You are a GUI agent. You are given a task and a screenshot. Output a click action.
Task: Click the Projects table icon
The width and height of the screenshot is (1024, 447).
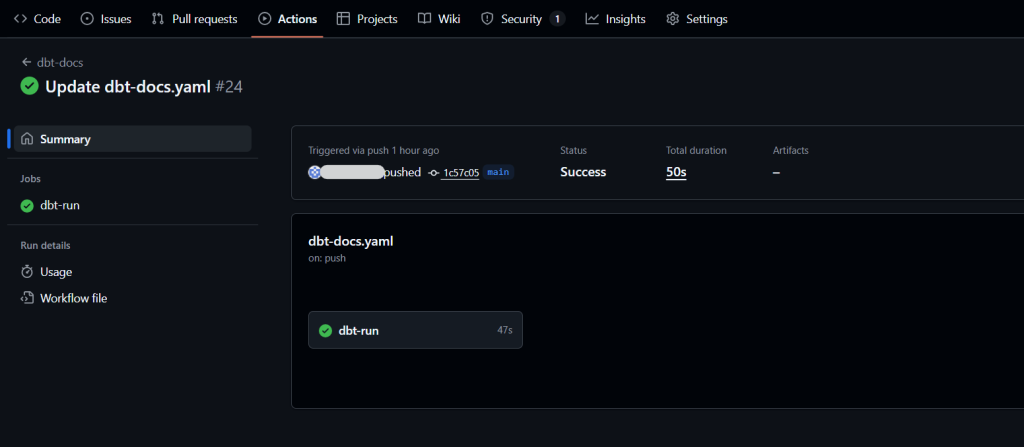pos(344,19)
